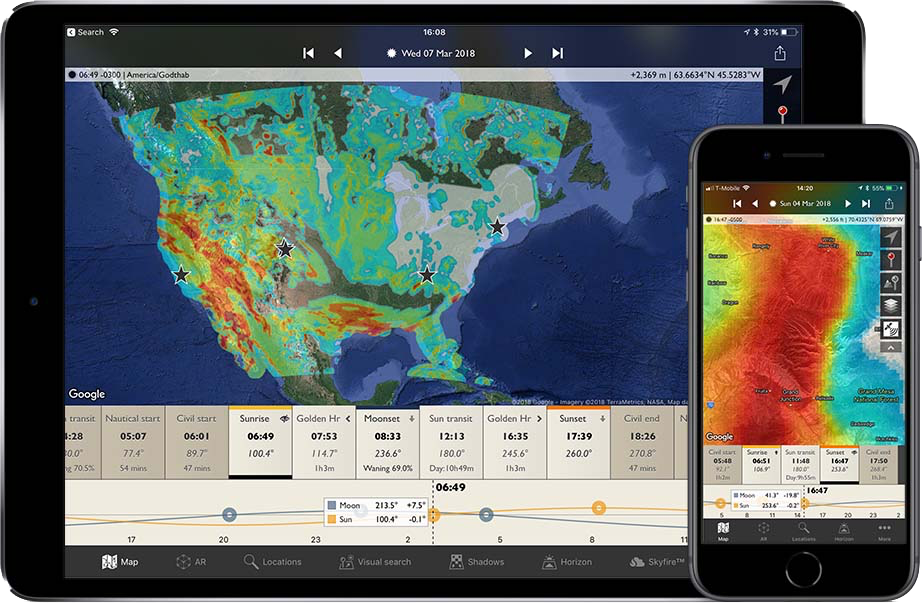This screenshot has height=606, width=922.
Task: Tap down arrow on Moonset card
Action: [x=412, y=418]
